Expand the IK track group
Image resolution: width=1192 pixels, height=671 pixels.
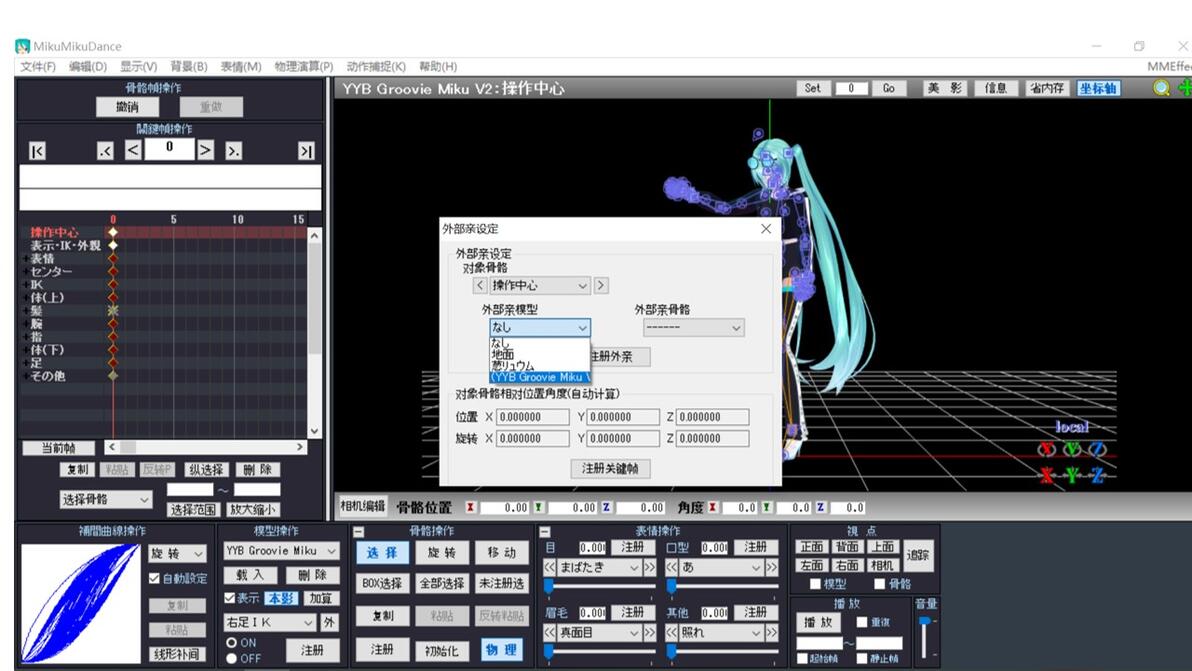coord(26,284)
